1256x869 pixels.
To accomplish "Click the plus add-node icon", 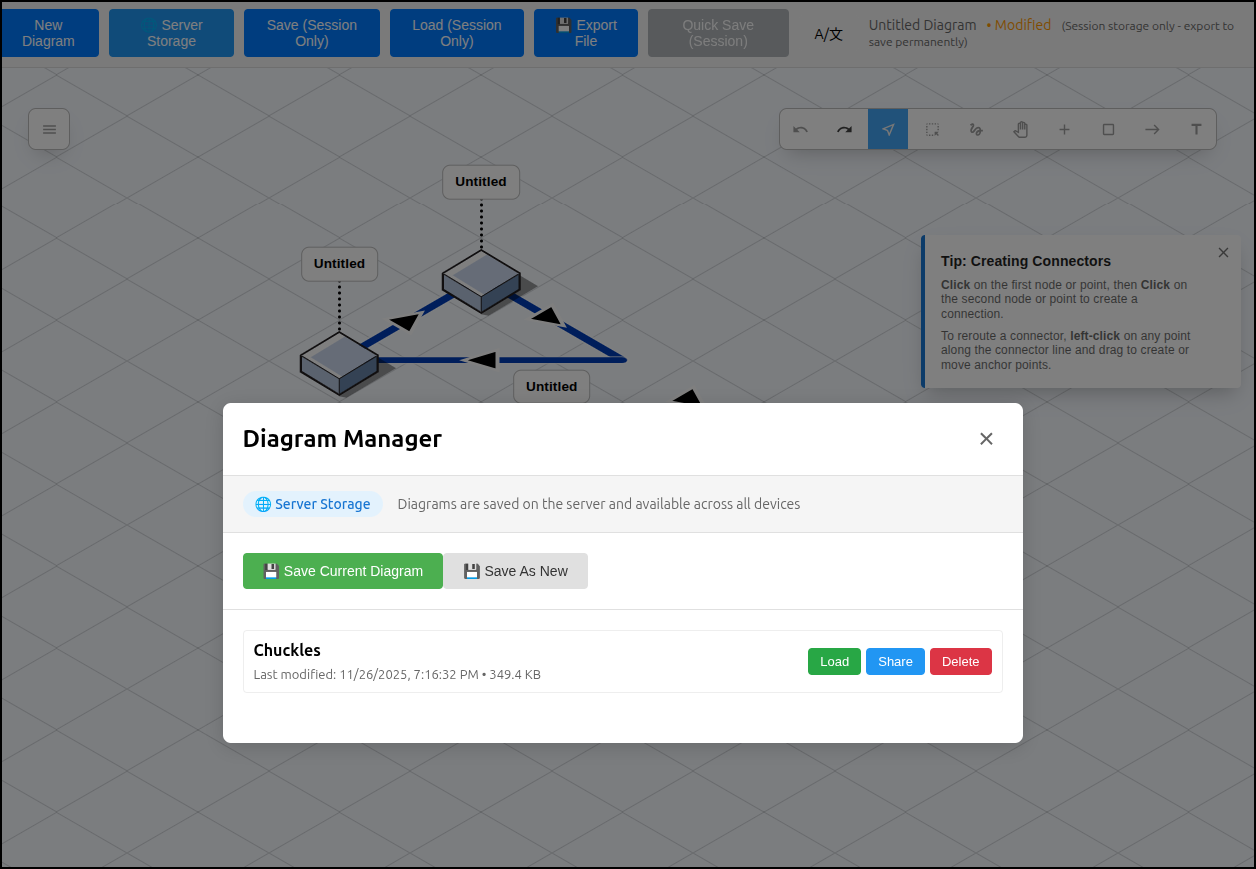I will pos(1064,130).
